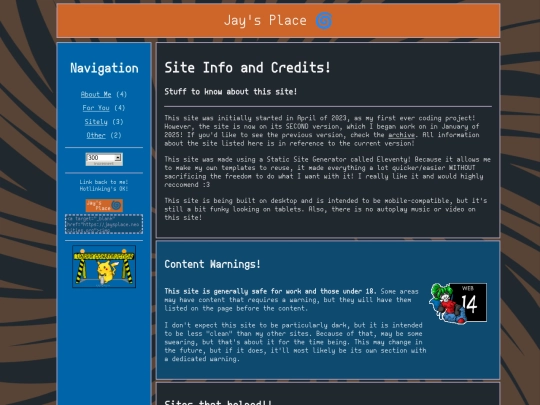Viewport: 540px width, 405px height.
Task: Open the About Me navigation link
Action: point(96,94)
